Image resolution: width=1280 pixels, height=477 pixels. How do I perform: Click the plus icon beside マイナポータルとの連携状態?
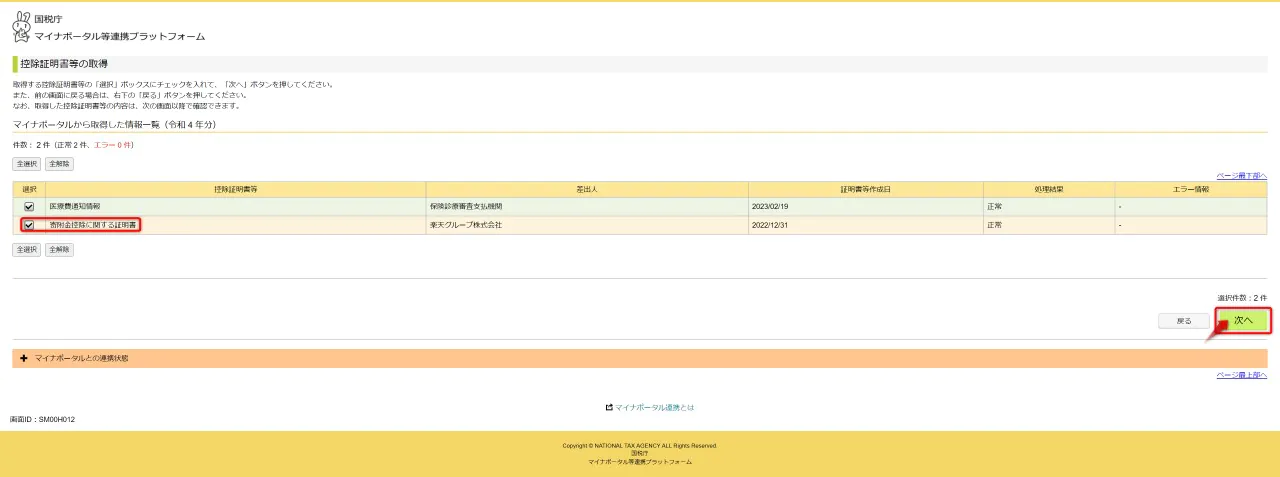click(23, 358)
